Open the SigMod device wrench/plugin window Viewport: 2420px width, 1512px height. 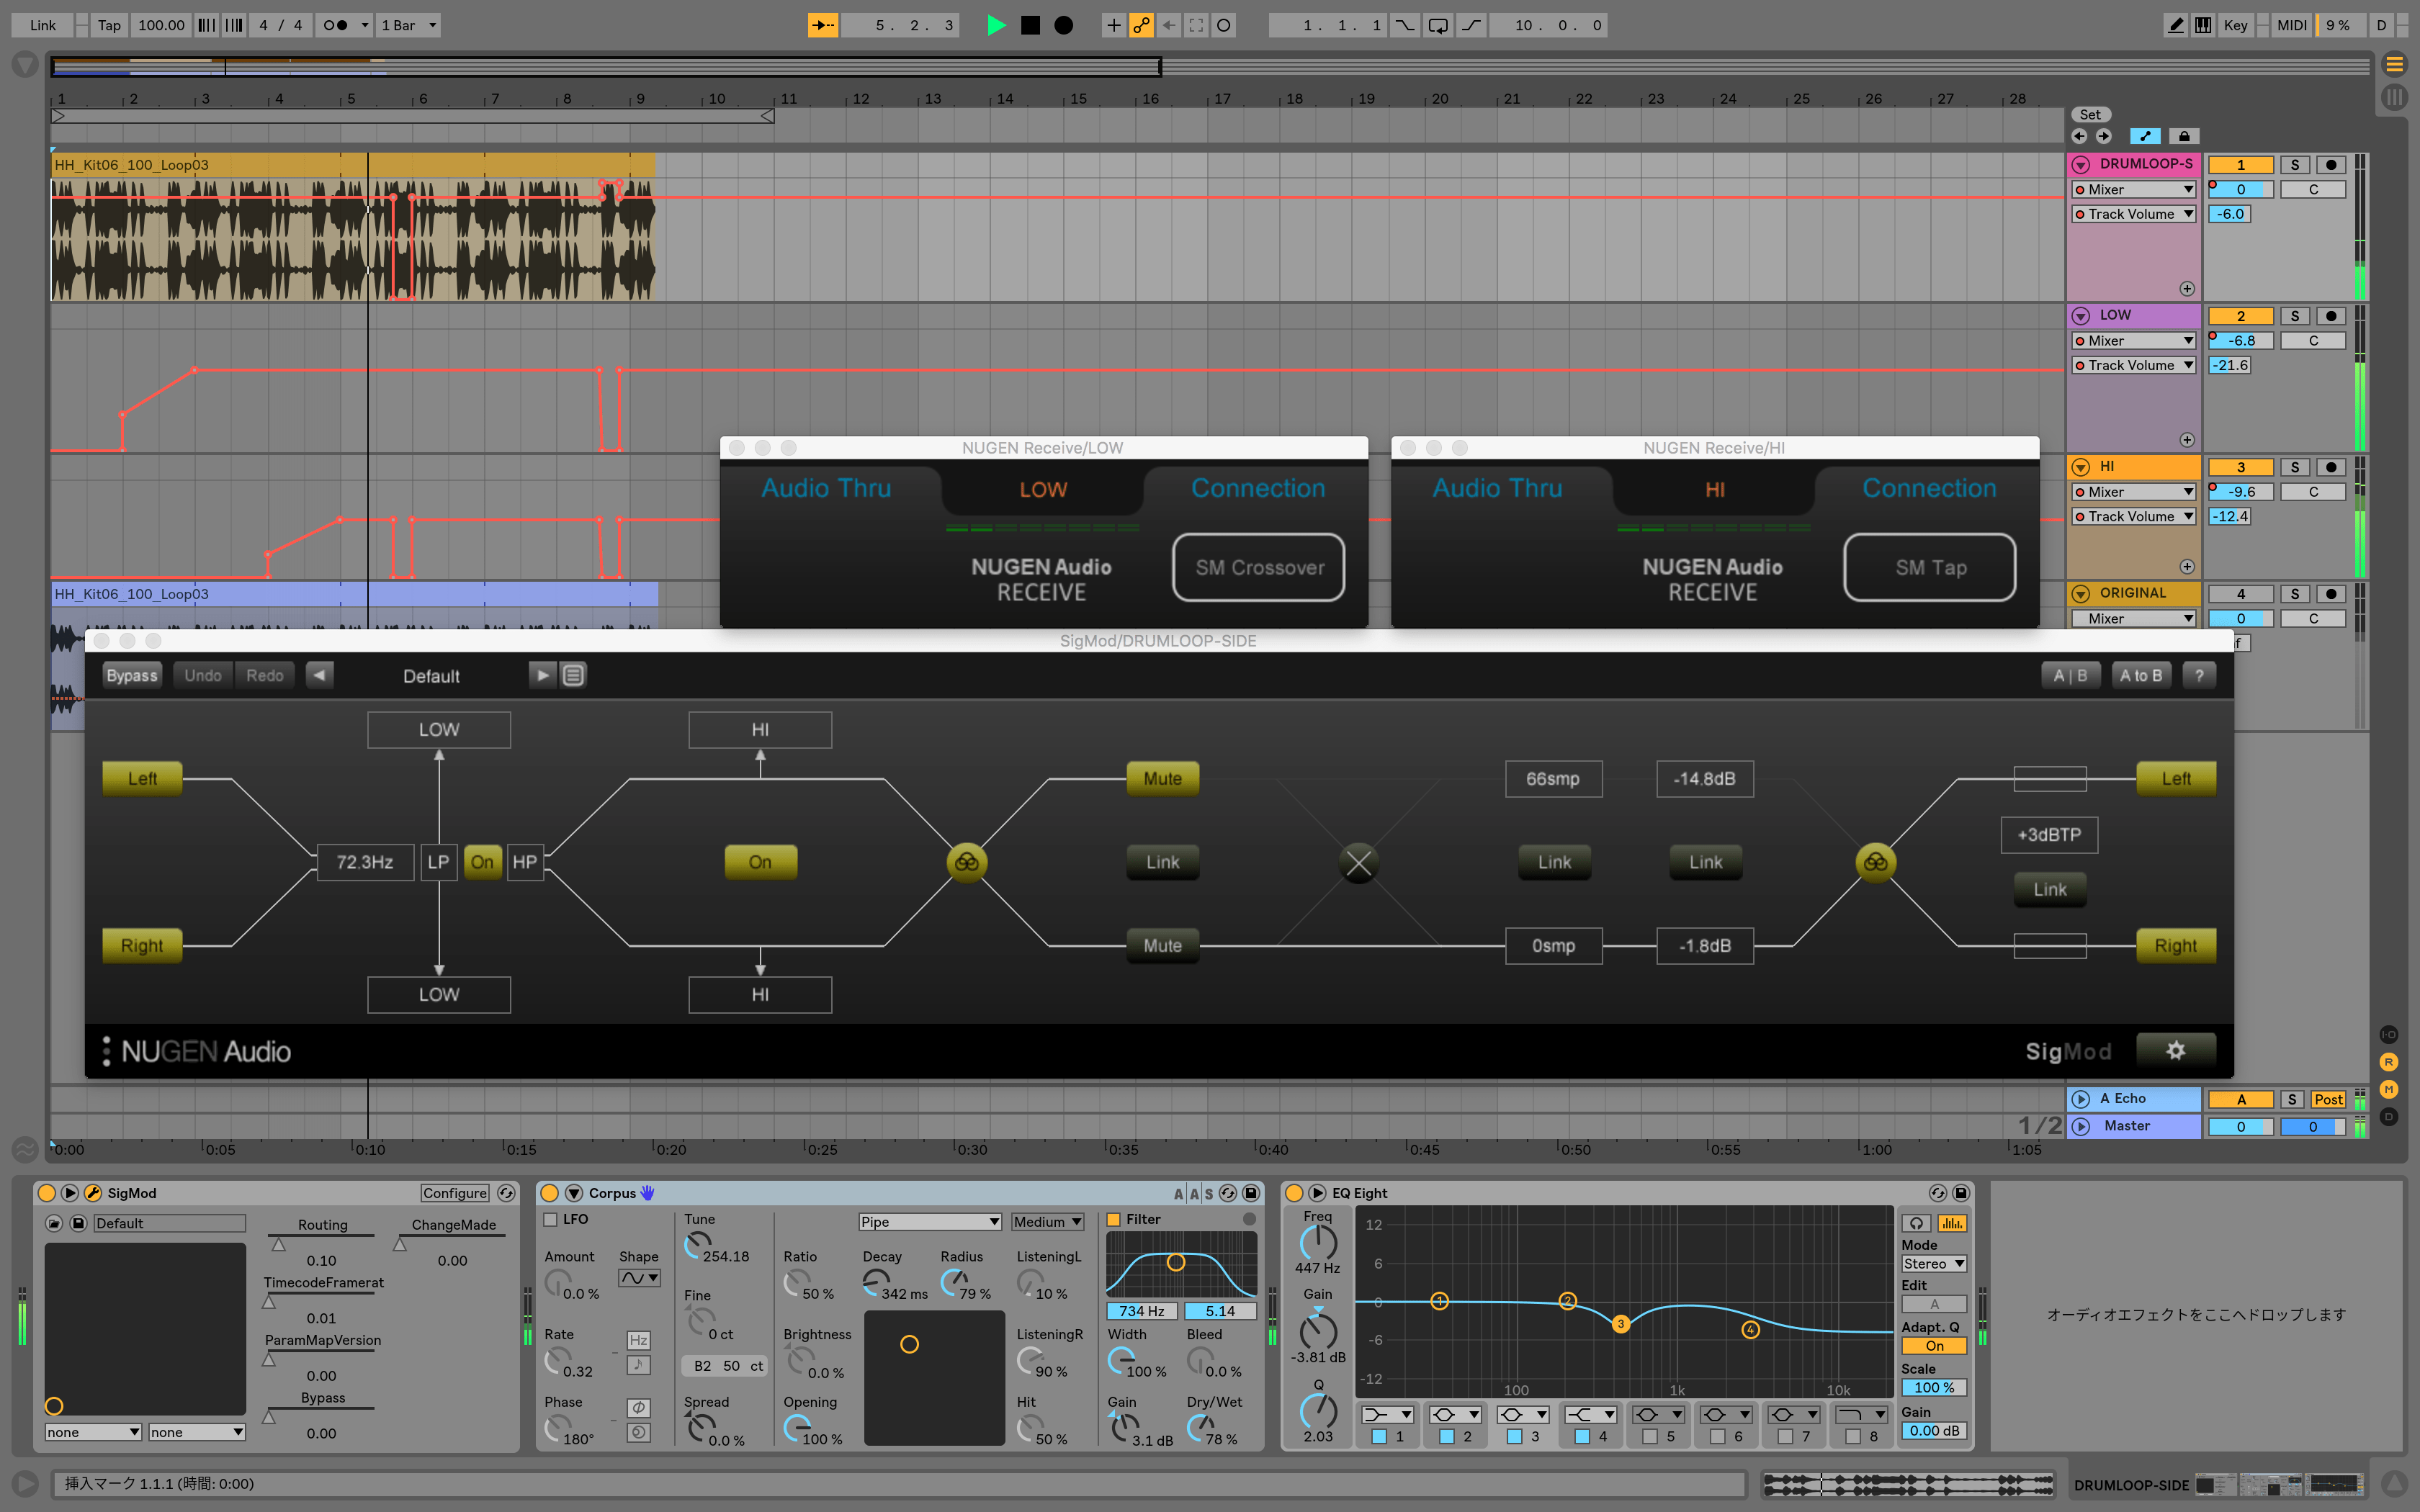pyautogui.click(x=93, y=1193)
